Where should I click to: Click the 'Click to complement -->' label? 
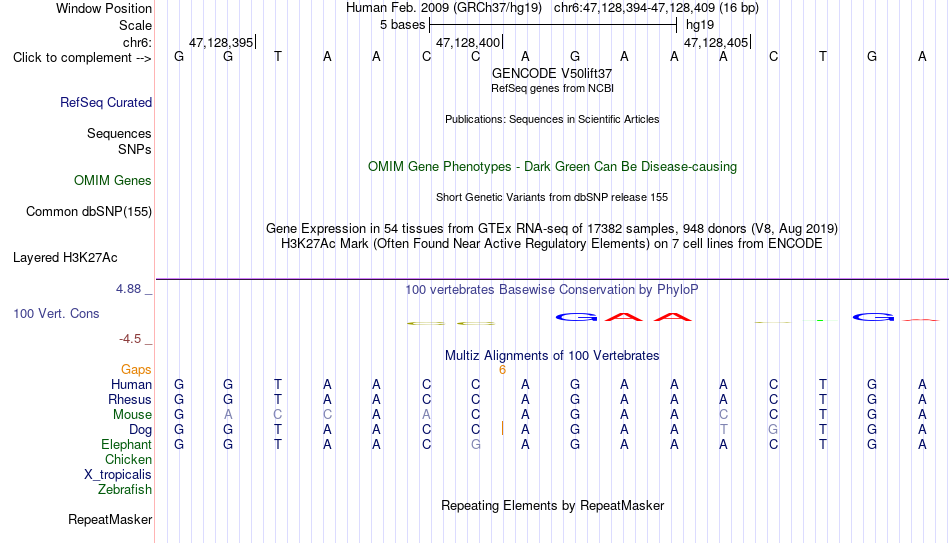82,58
